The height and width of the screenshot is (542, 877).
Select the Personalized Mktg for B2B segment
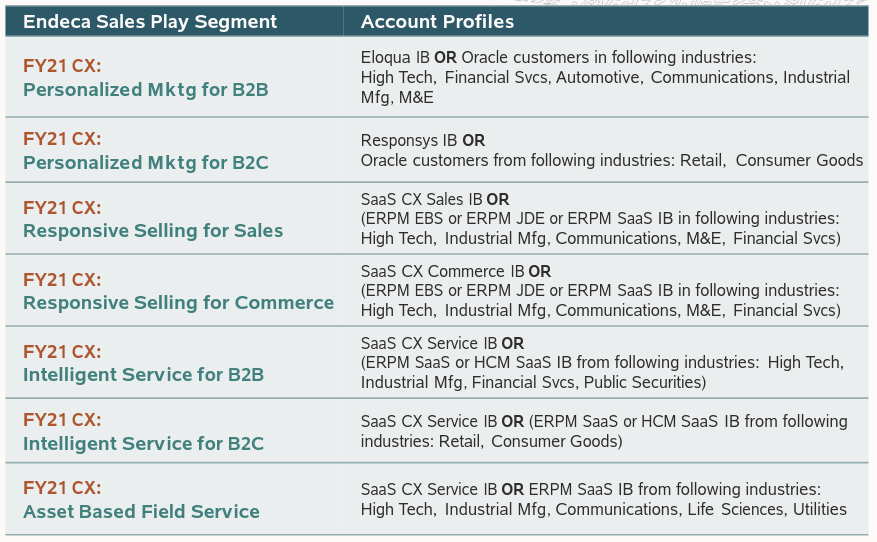coord(145,90)
